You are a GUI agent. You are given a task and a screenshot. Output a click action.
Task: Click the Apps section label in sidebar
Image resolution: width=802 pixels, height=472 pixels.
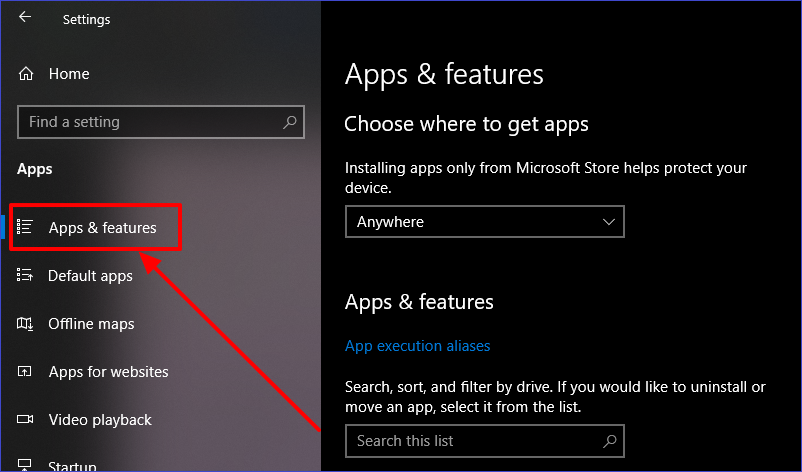pyautogui.click(x=35, y=169)
